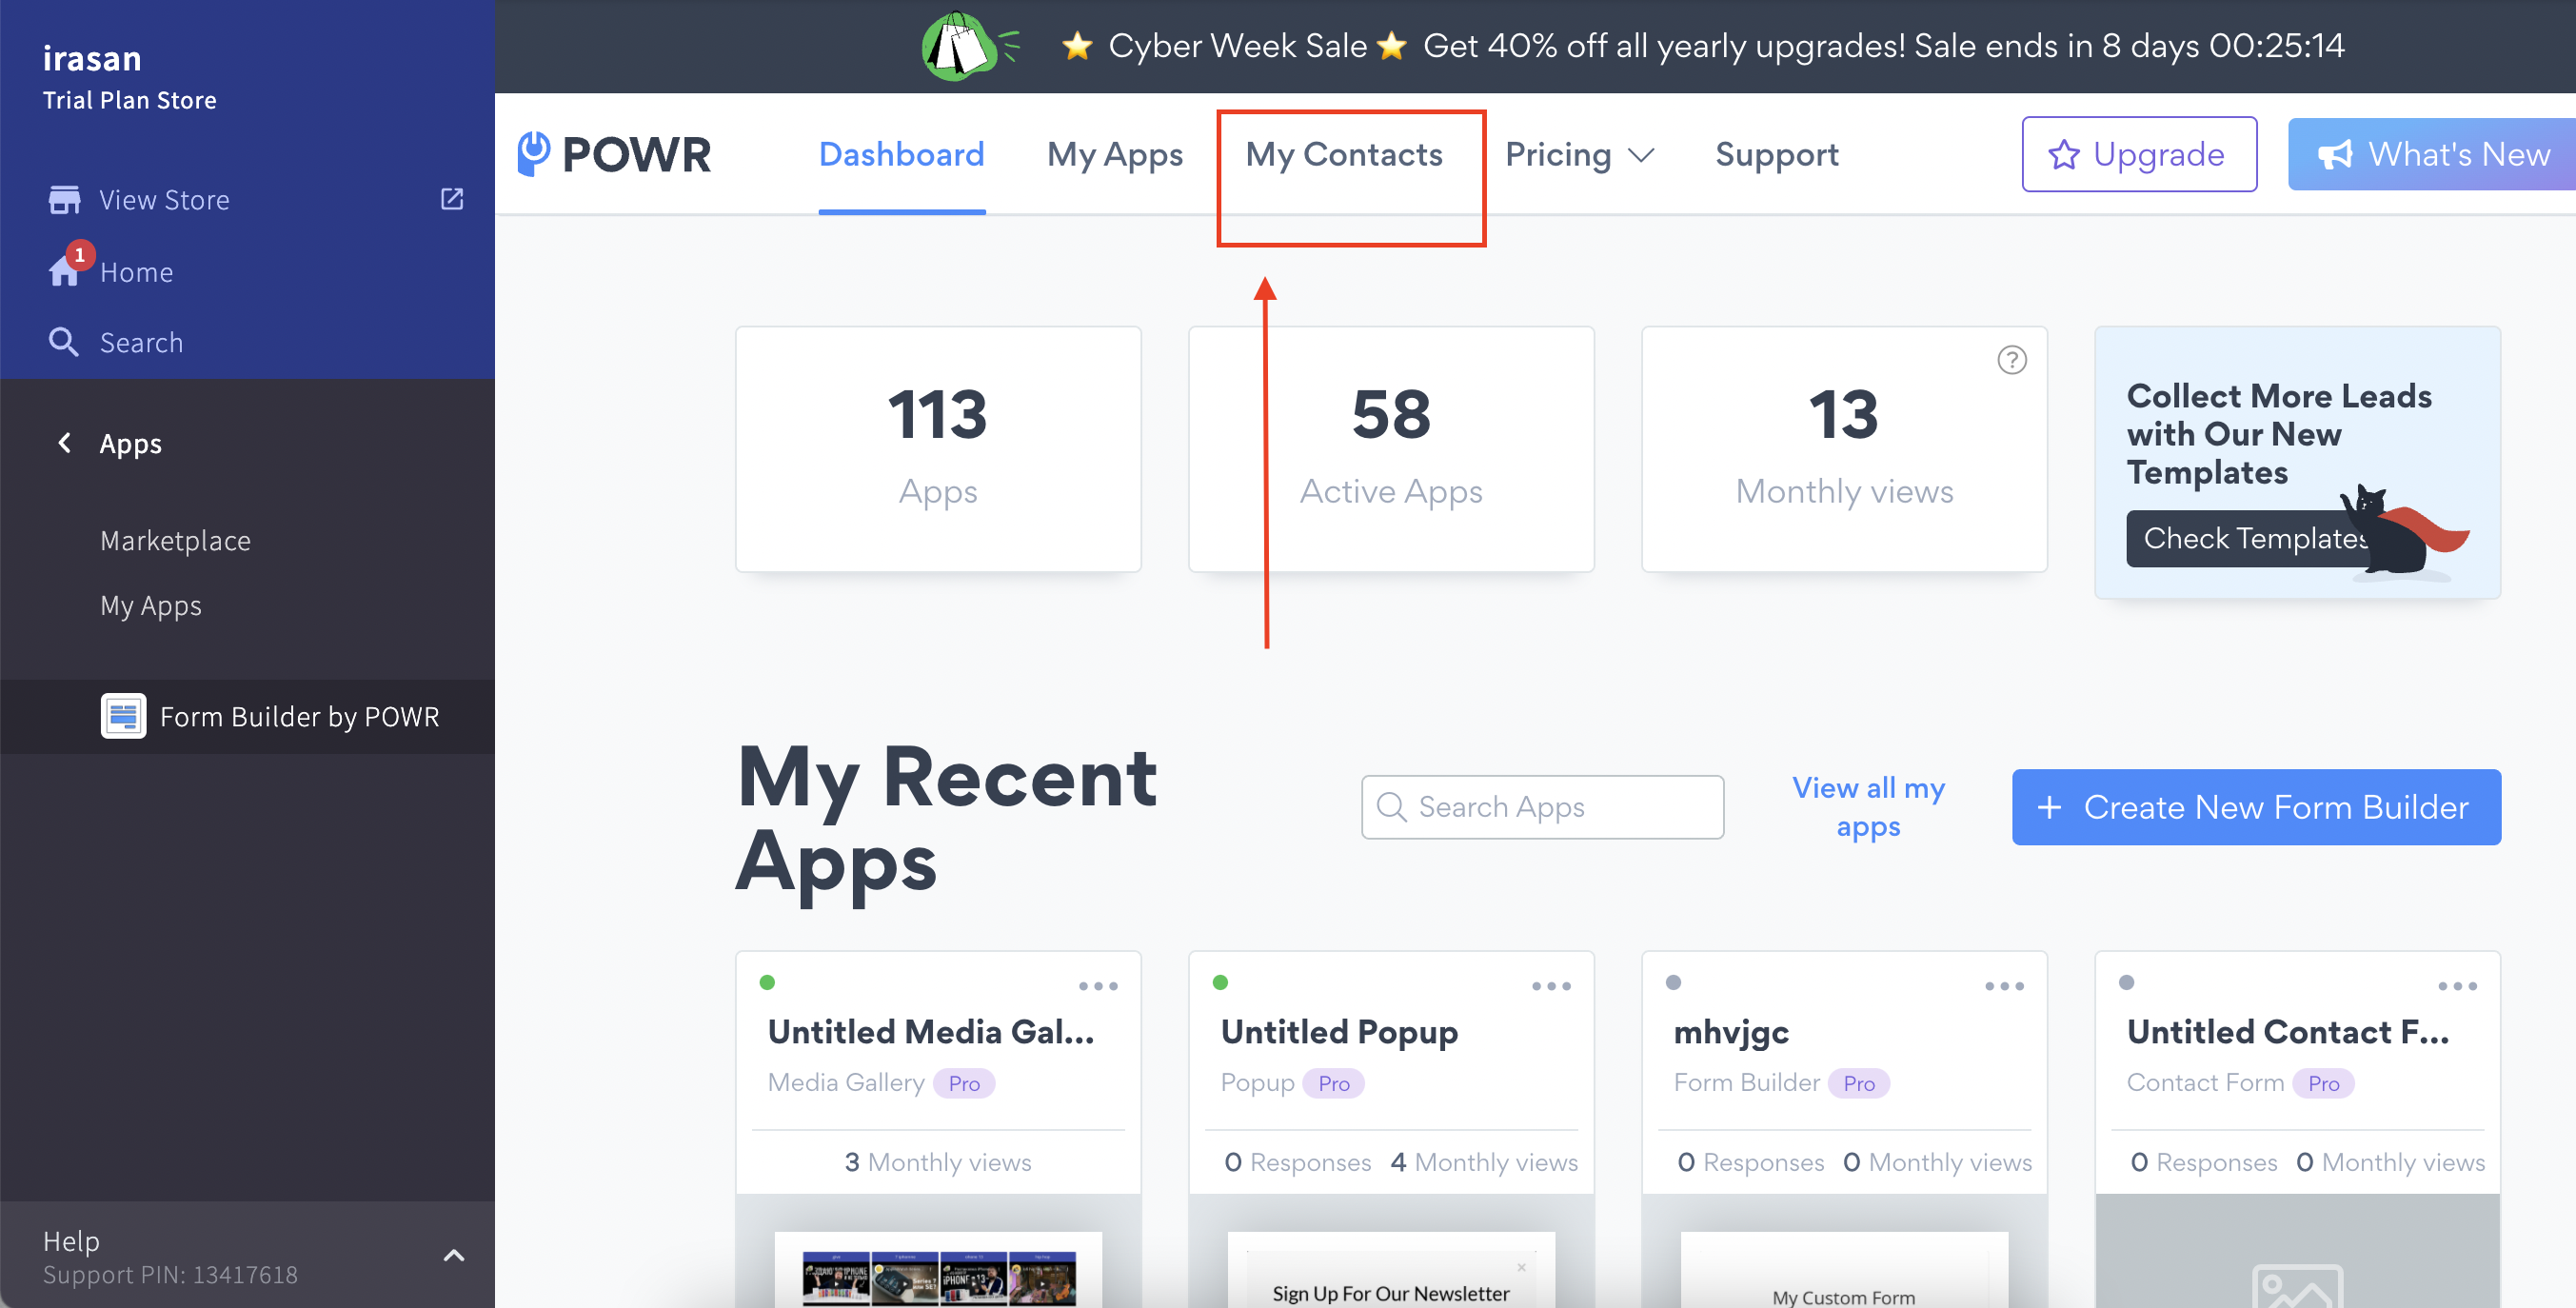This screenshot has height=1308, width=2576.
Task: Click the store front icon beside View Store
Action: (65, 200)
